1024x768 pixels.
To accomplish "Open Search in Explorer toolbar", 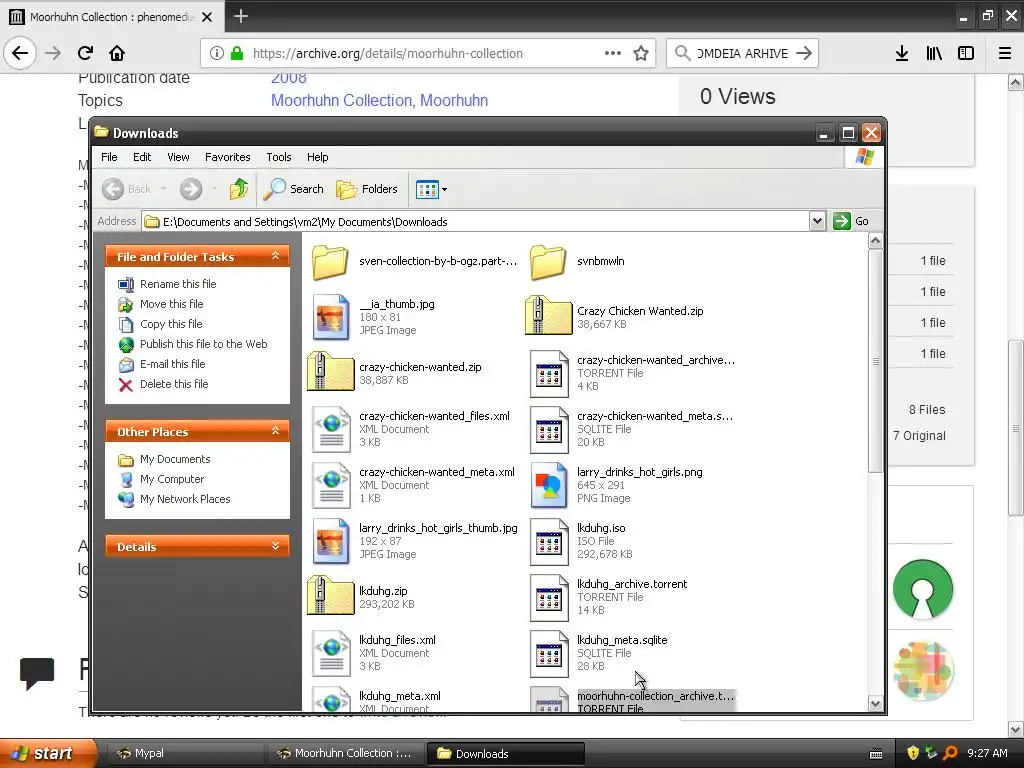I will coord(294,189).
